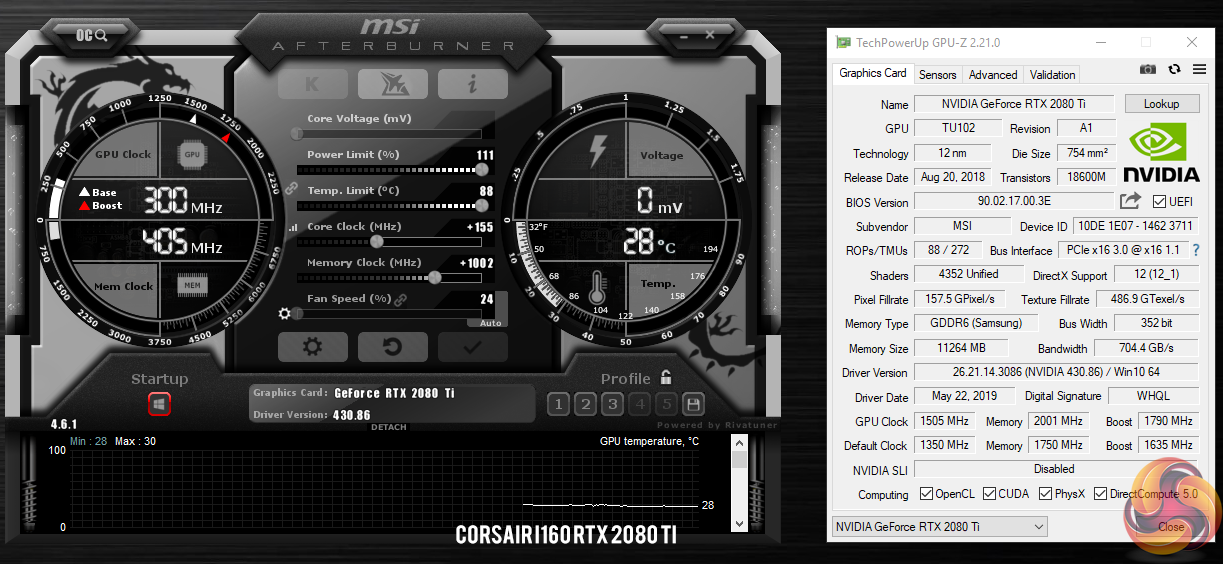Launch MSI Kombustor with the K button
Screen dimensions: 1223x564
313,84
